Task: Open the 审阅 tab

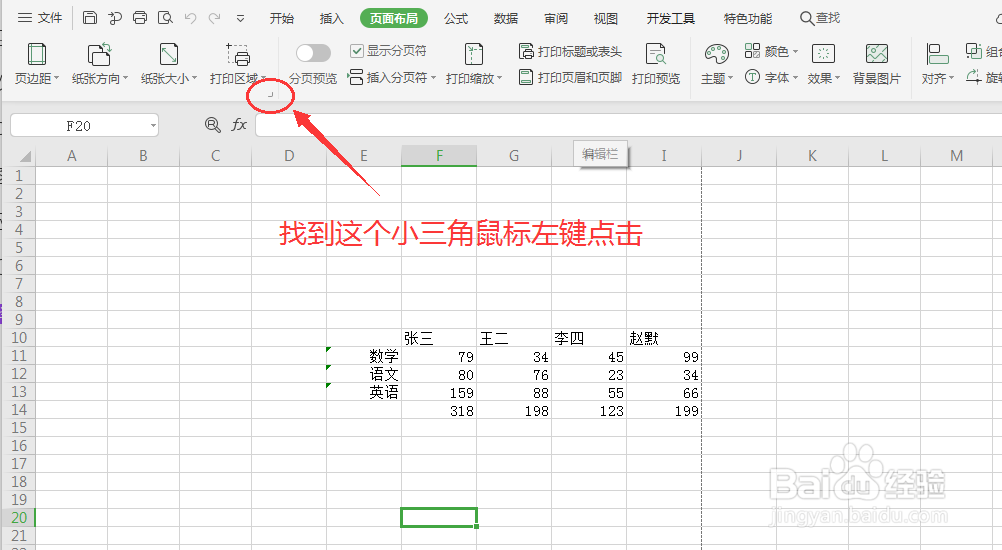Action: pos(556,19)
